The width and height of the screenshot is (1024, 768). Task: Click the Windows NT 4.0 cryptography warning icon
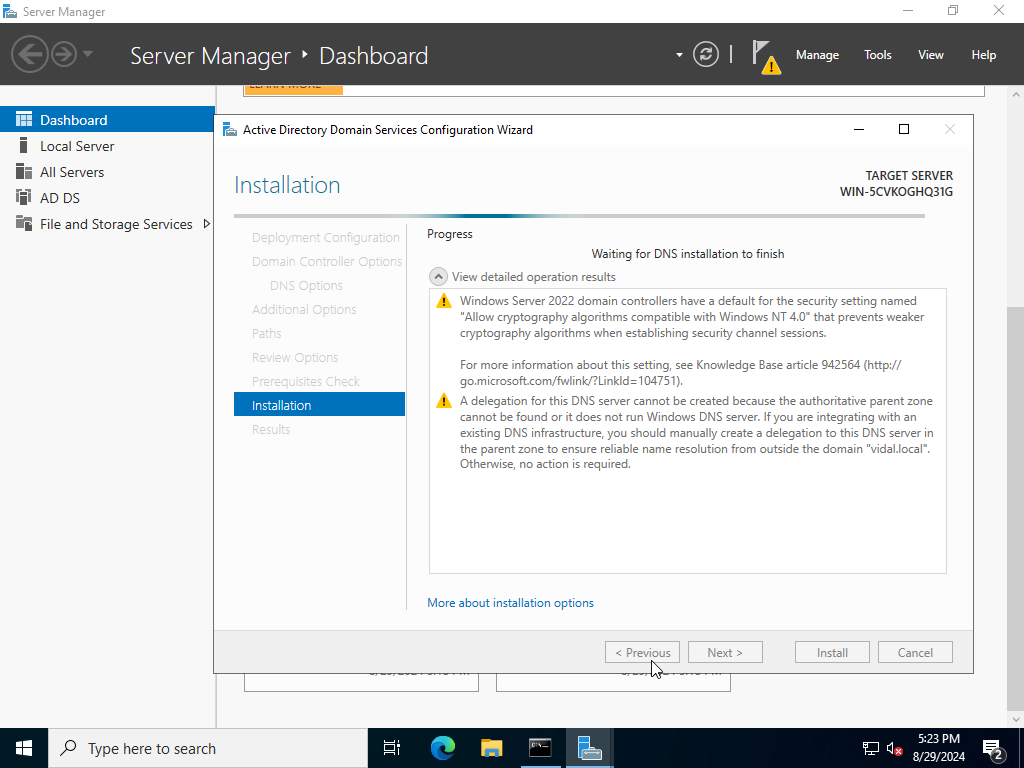pyautogui.click(x=444, y=301)
